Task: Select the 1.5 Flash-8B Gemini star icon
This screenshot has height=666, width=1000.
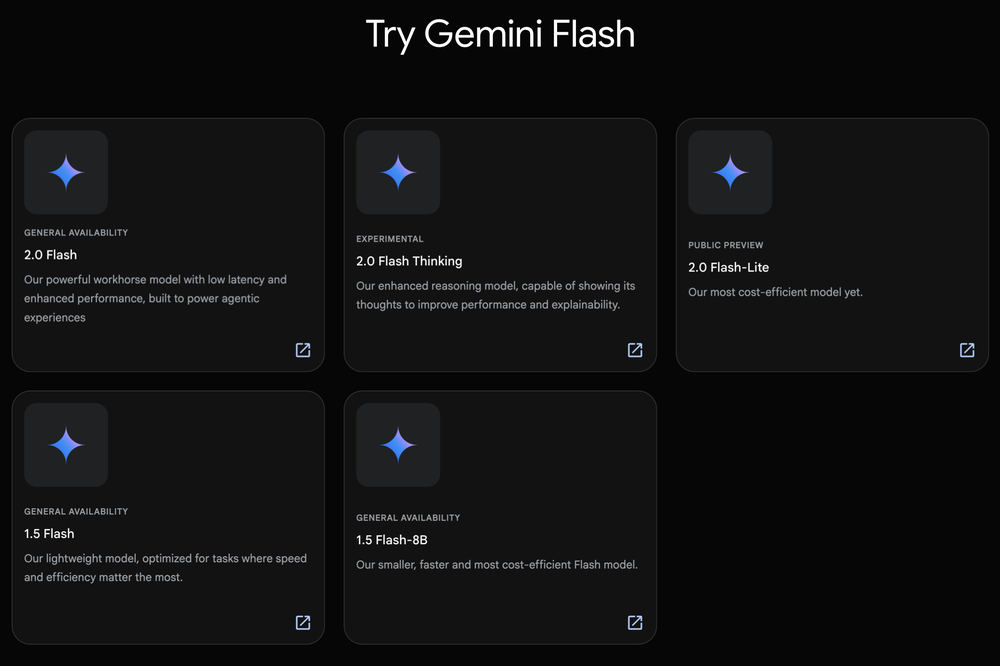Action: click(x=398, y=445)
